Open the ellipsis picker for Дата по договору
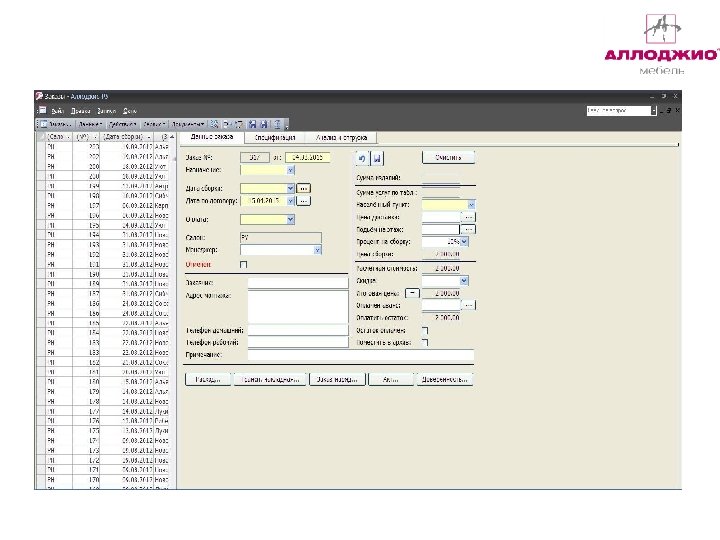 pyautogui.click(x=303, y=201)
